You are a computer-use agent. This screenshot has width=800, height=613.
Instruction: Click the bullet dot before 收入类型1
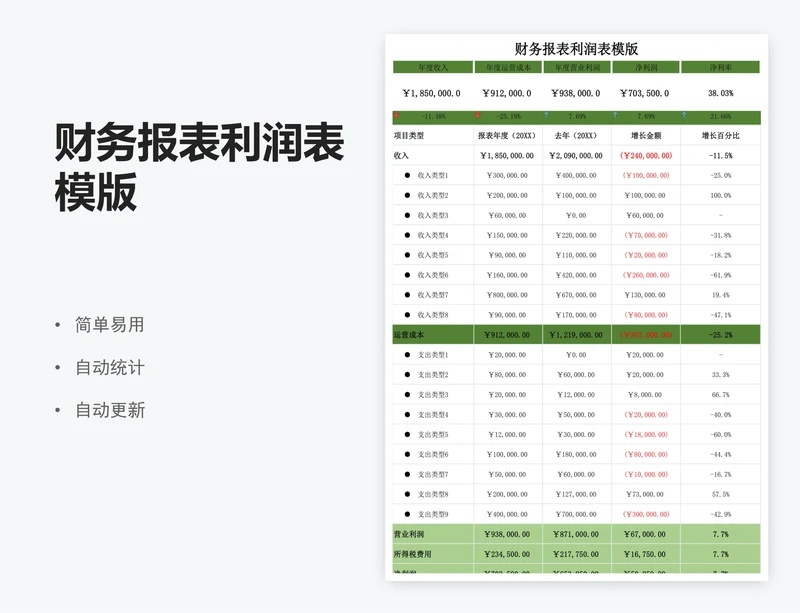tap(407, 175)
